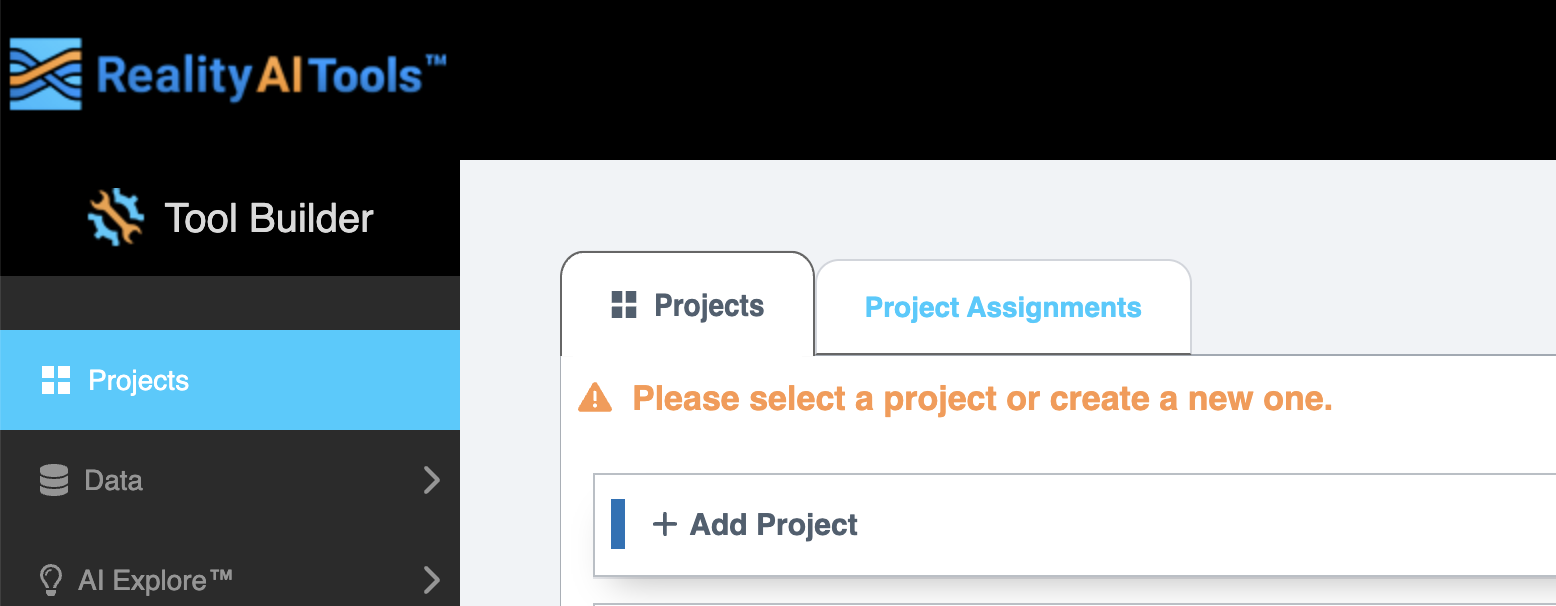Switch to the Project Assignments tab
Viewport: 1556px width, 606px height.
(x=1002, y=307)
